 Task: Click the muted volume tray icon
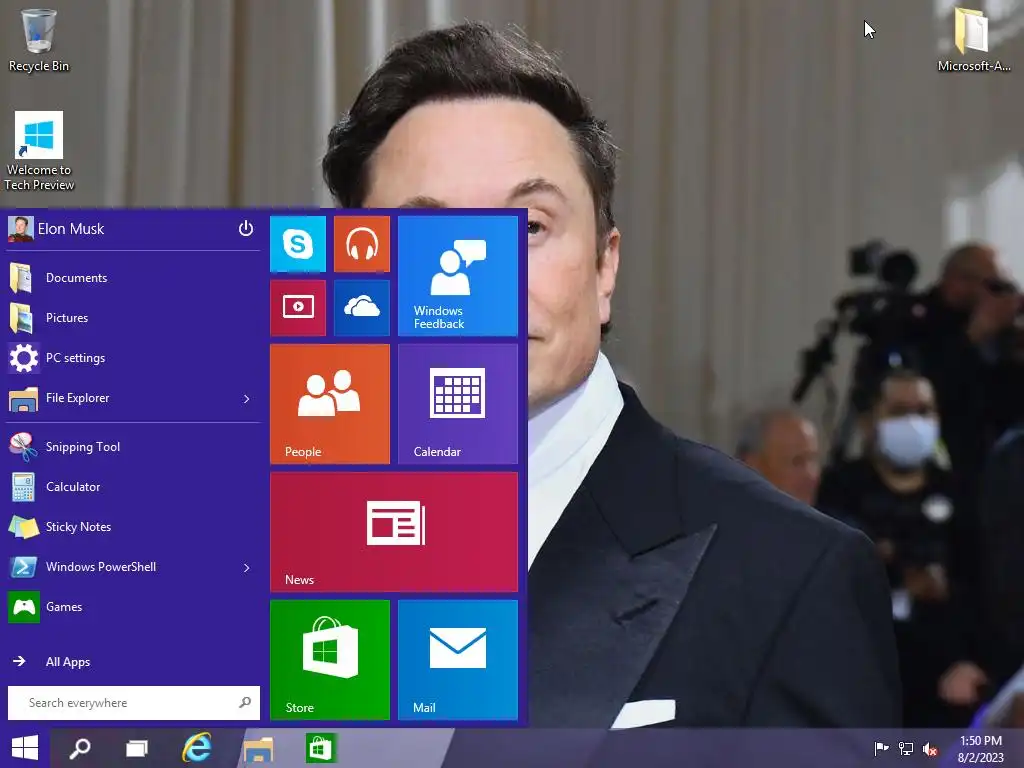pos(930,748)
